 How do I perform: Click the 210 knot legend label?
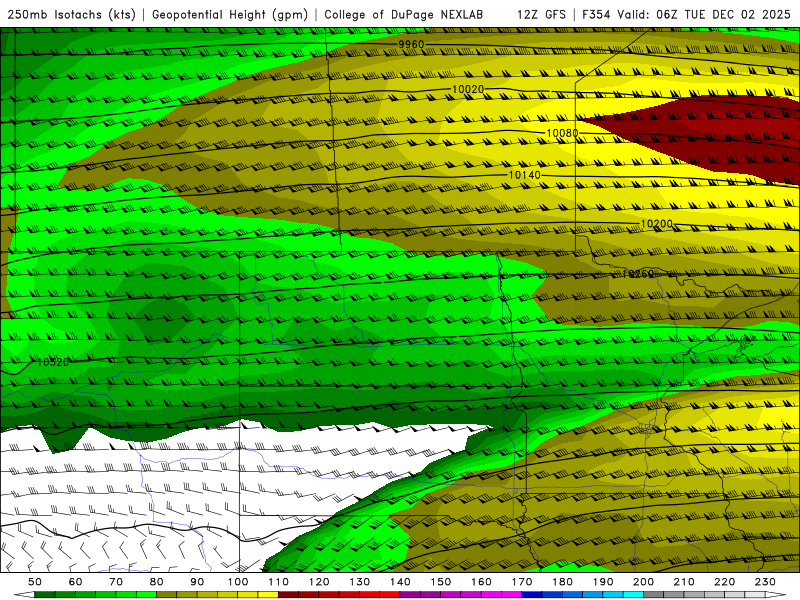(684, 582)
